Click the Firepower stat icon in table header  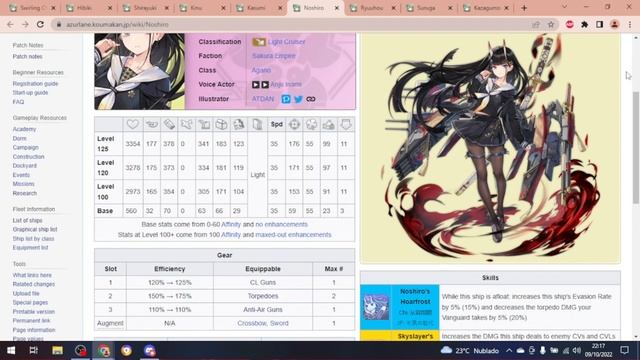pos(151,124)
